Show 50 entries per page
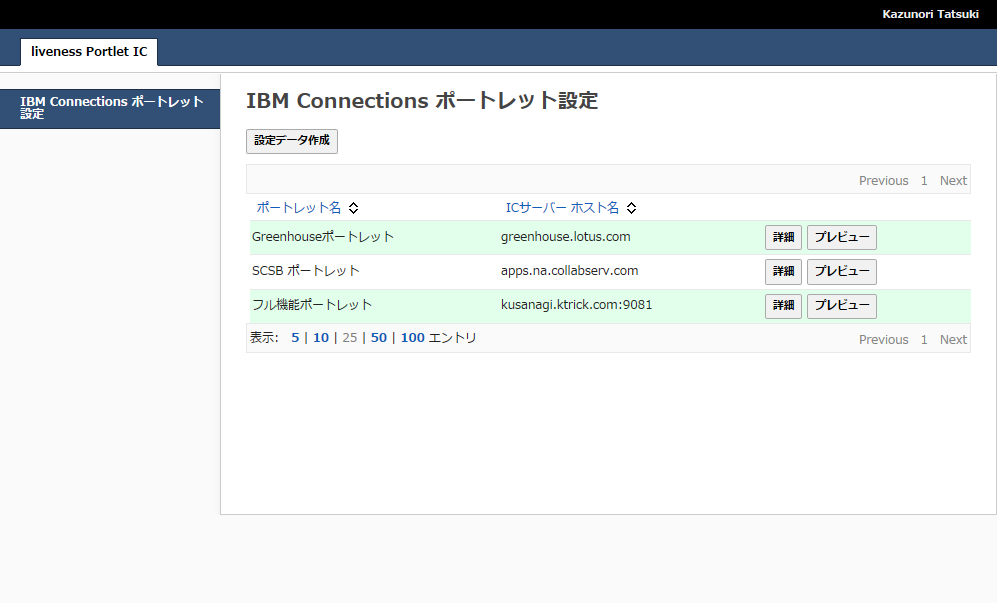The image size is (997, 603). [x=378, y=338]
